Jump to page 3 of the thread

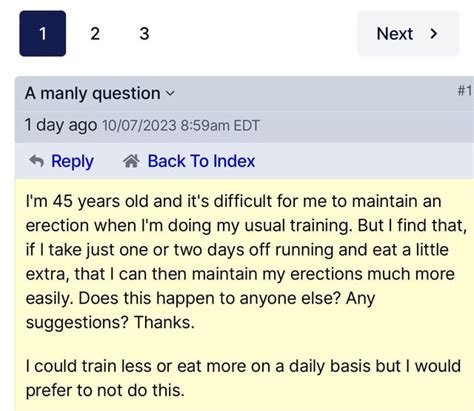point(144,34)
